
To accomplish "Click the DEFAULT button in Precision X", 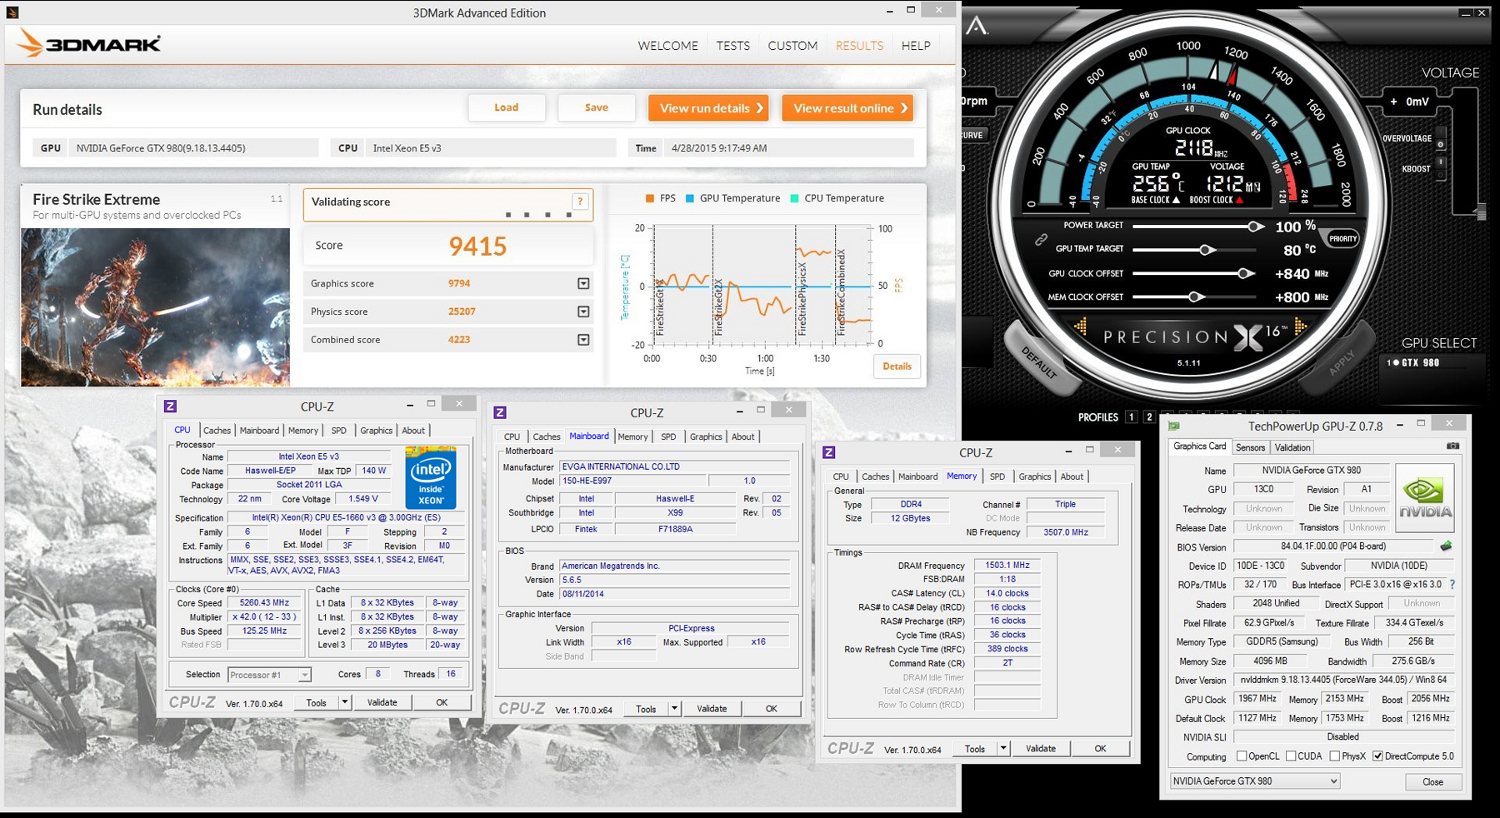I will click(1038, 362).
